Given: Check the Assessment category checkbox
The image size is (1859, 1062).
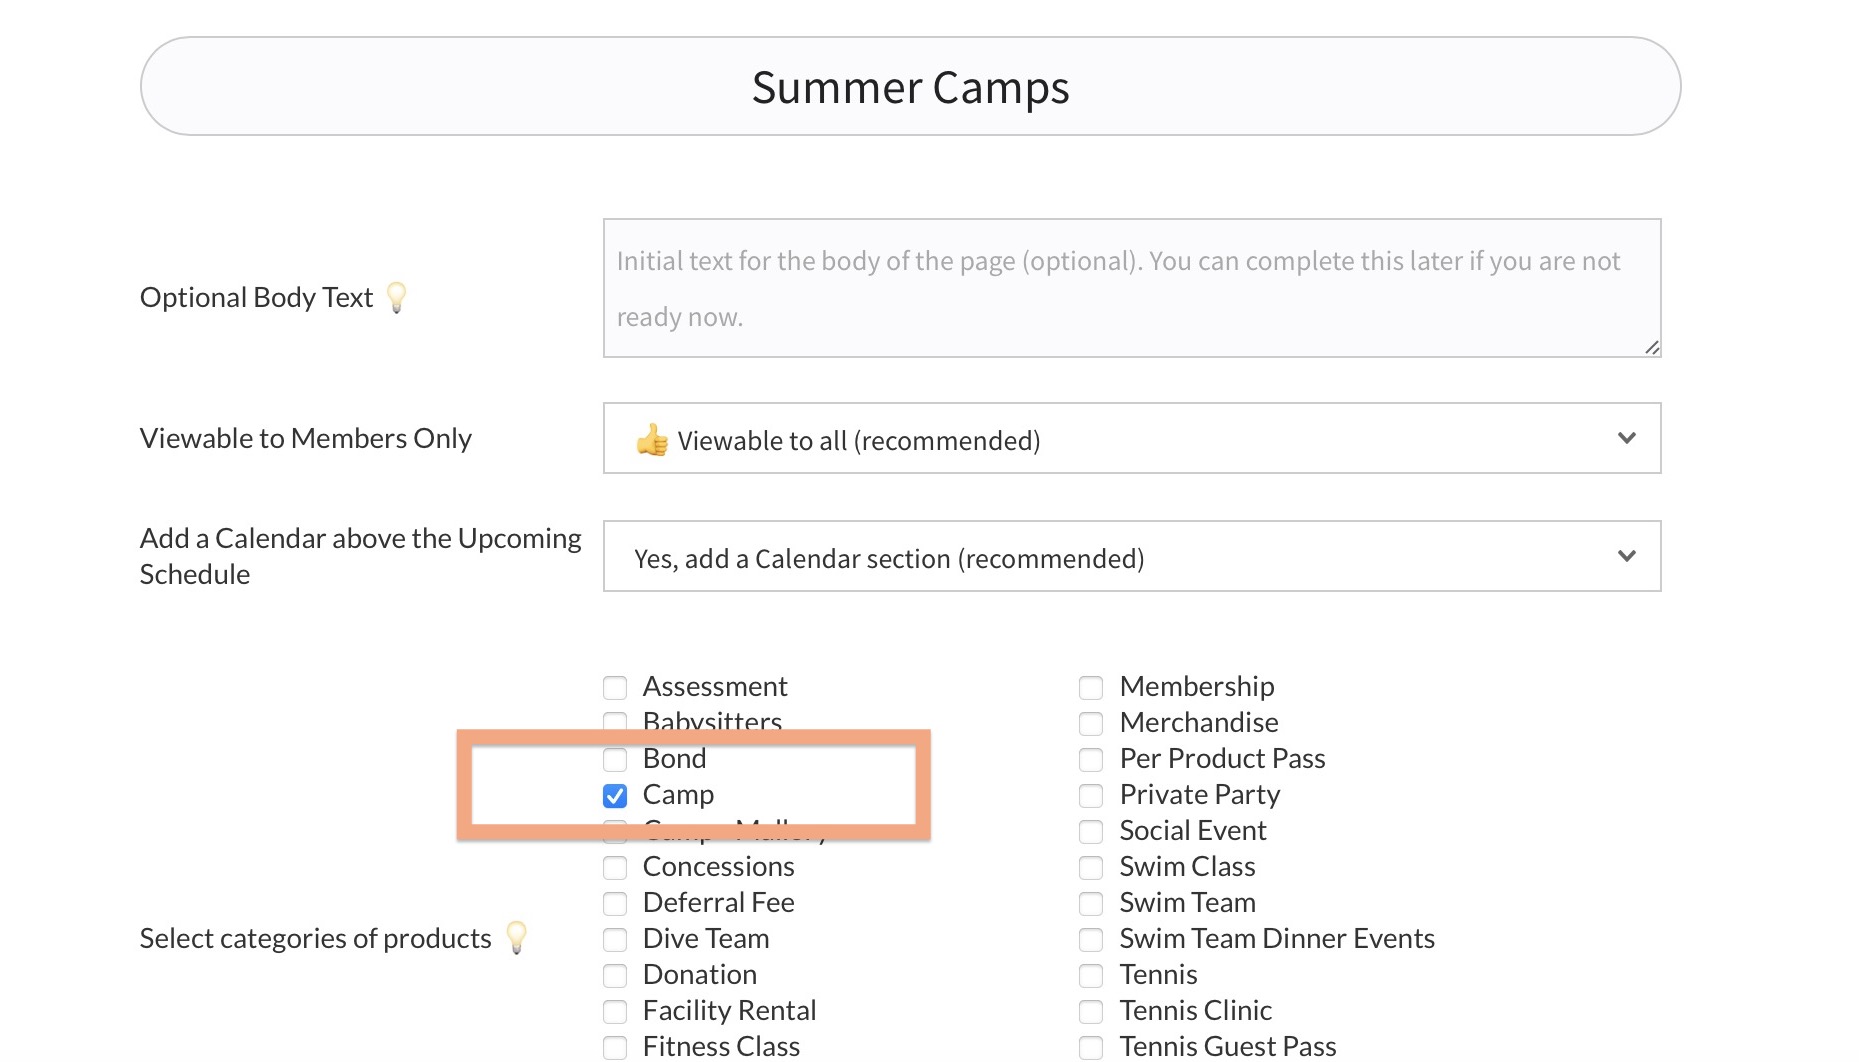Looking at the screenshot, I should click(615, 688).
